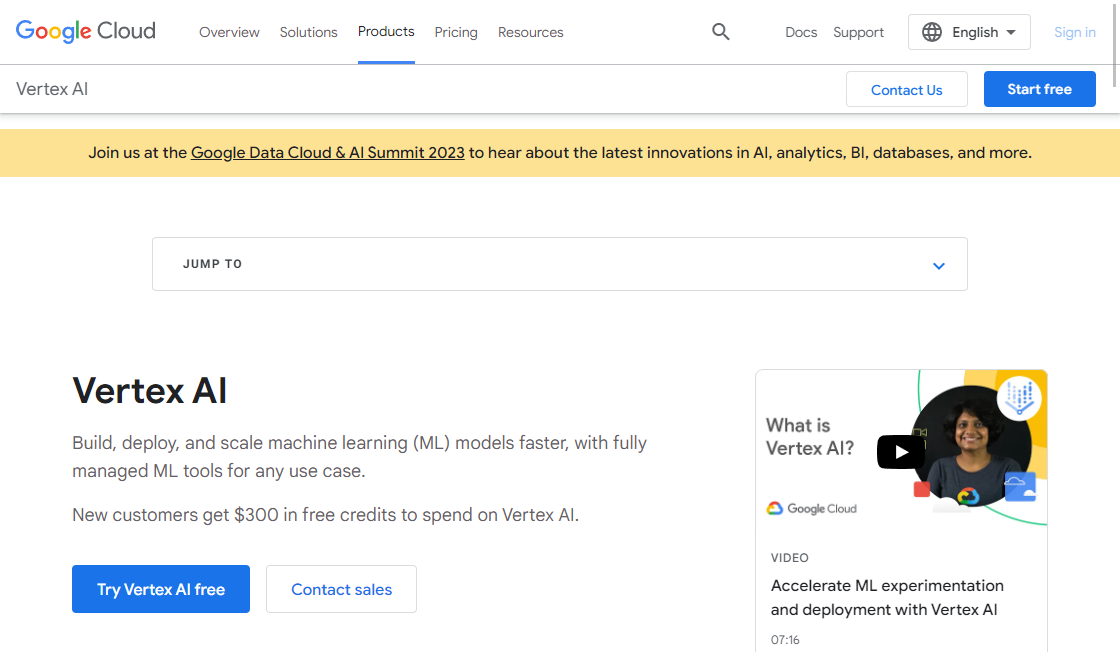Click the Start free button
1120x652 pixels.
(1039, 89)
